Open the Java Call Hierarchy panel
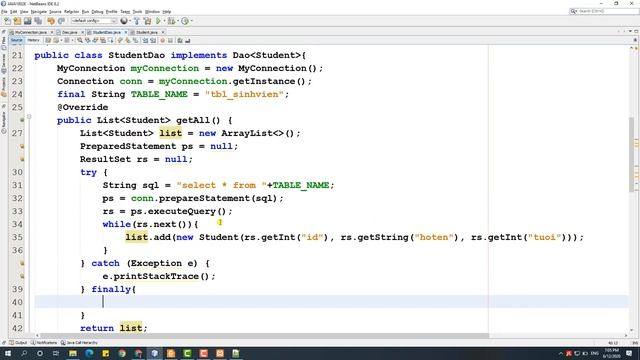 (79, 343)
